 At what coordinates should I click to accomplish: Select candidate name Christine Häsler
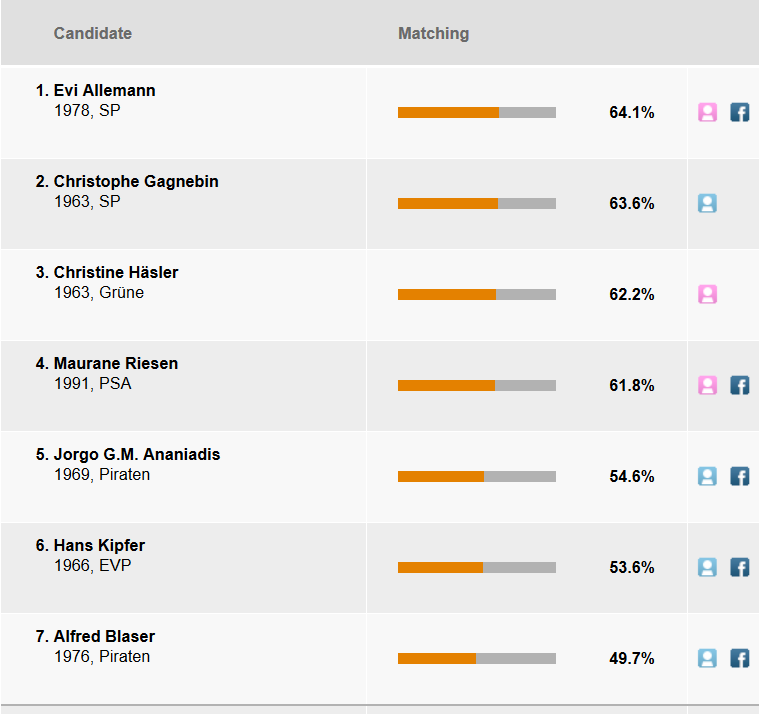(116, 273)
